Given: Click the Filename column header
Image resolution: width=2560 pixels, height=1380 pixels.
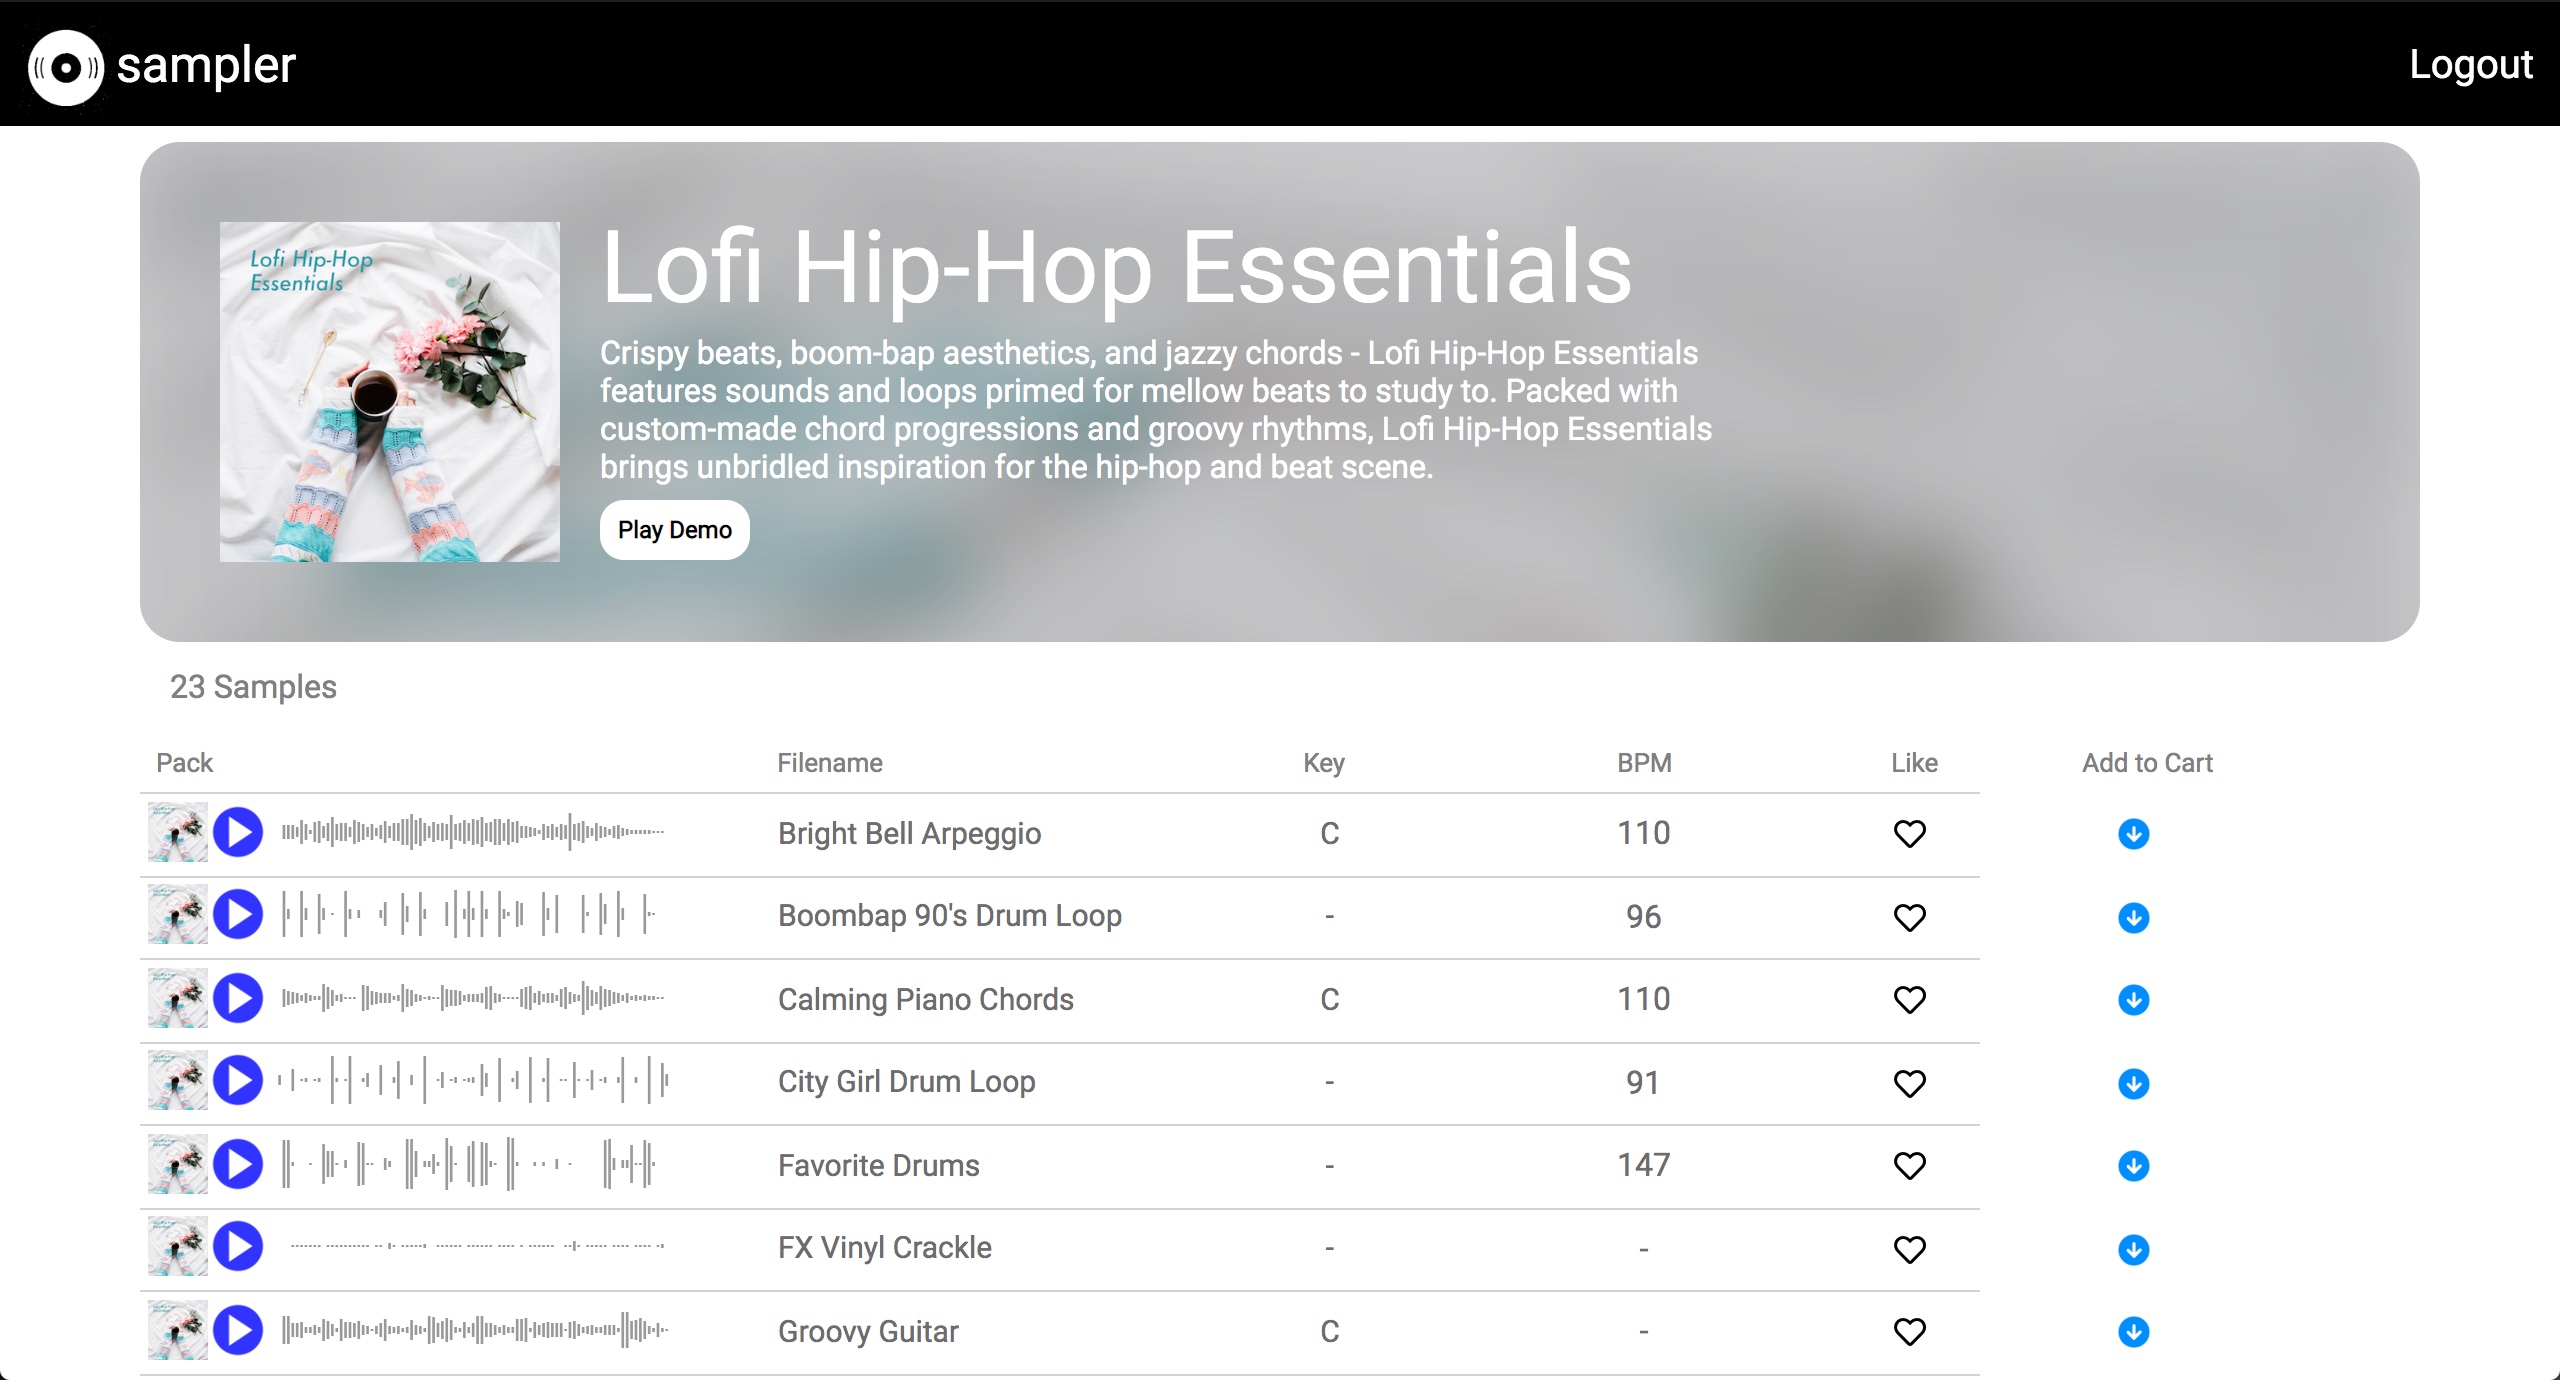Looking at the screenshot, I should click(830, 763).
